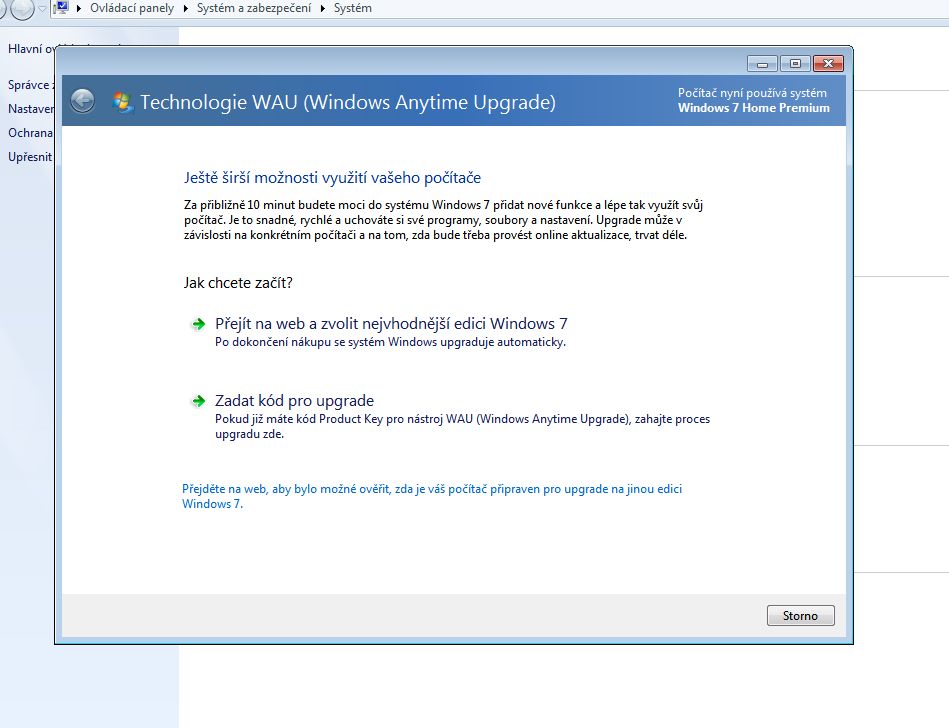Click the 'Jak chcete začít?' text
Screen dimensions: 949x728
[238, 283]
